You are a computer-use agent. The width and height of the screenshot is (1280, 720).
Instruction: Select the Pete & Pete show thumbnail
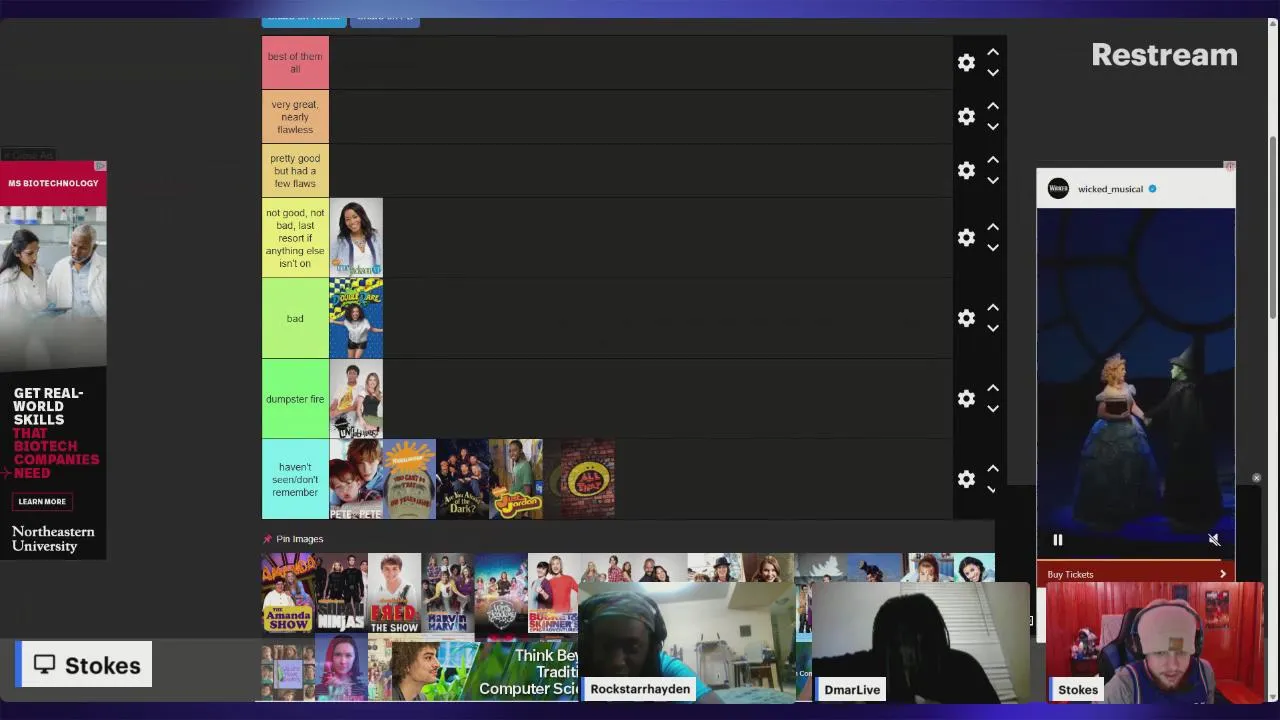[356, 479]
